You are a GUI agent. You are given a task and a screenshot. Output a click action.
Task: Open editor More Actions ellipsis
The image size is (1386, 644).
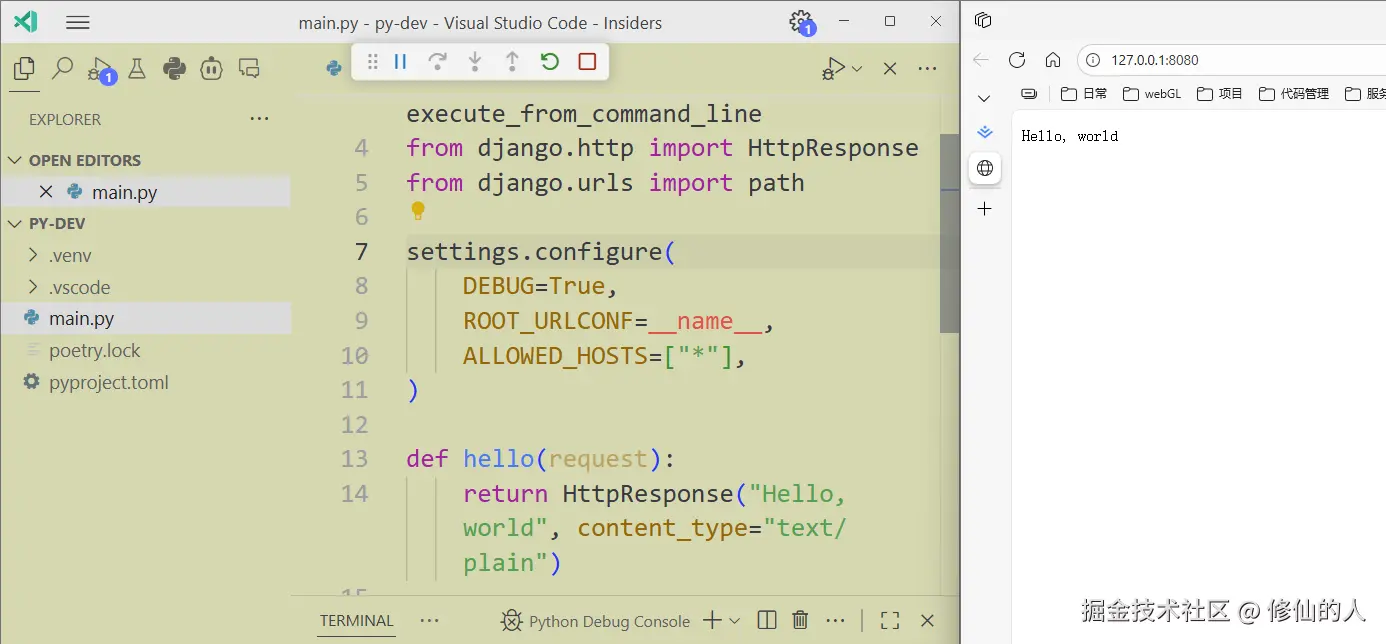pyautogui.click(x=927, y=68)
